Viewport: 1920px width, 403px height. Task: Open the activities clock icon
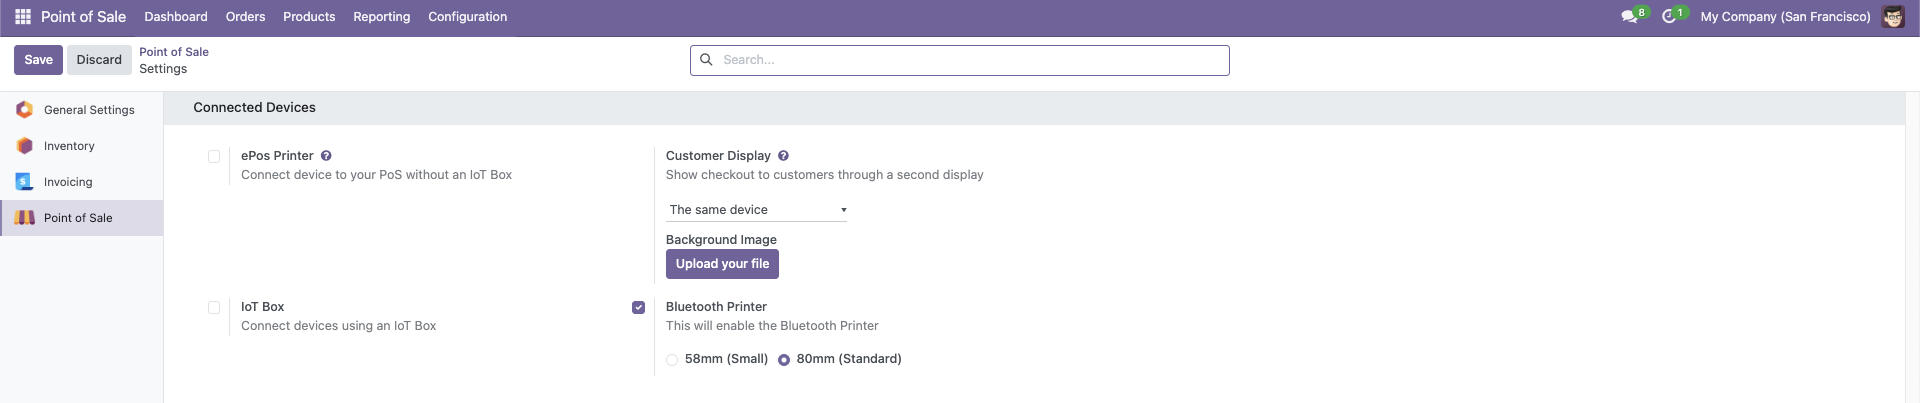coord(1668,17)
